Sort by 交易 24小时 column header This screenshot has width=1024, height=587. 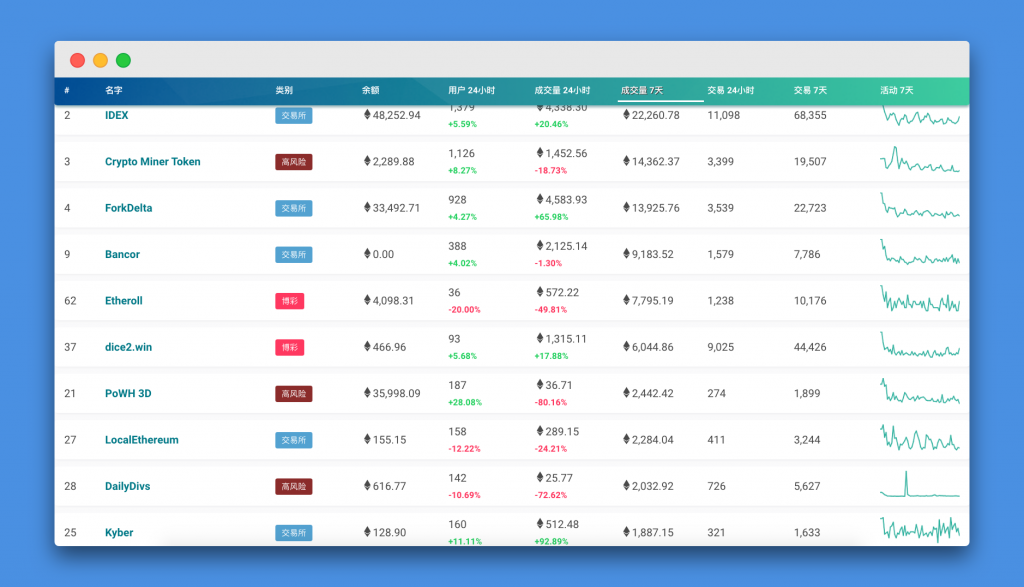[x=730, y=90]
